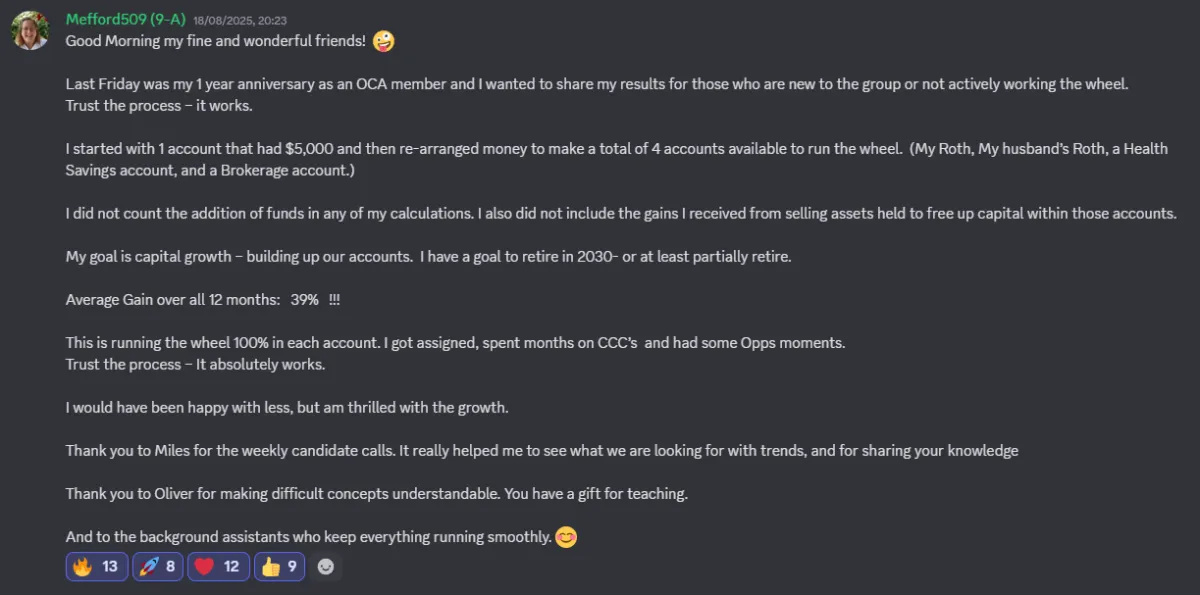
Task: Open the add reaction emoji picker
Action: point(325,567)
